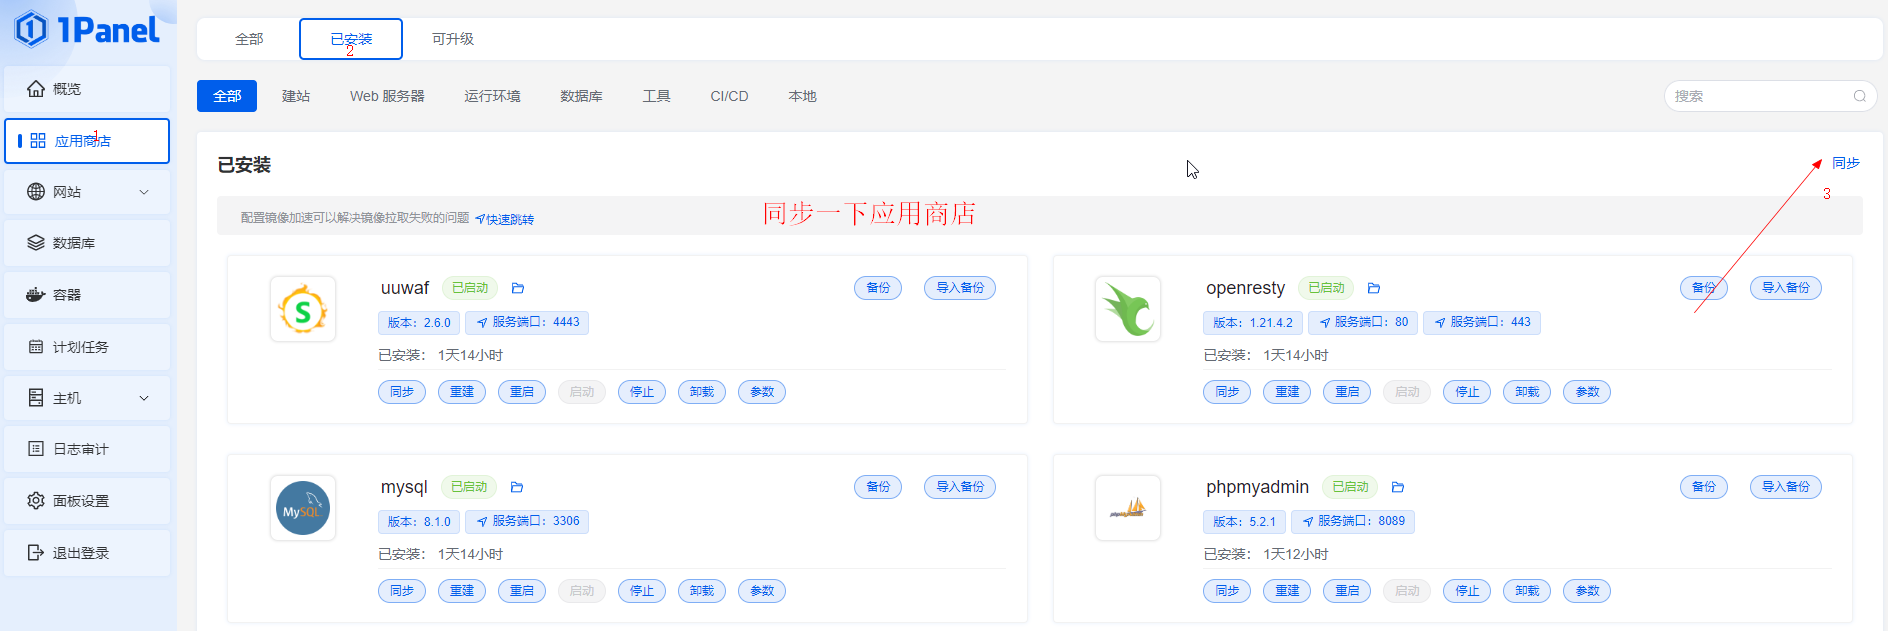This screenshot has width=1888, height=631.
Task: Click the openresty green bird logo
Action: click(x=1128, y=309)
